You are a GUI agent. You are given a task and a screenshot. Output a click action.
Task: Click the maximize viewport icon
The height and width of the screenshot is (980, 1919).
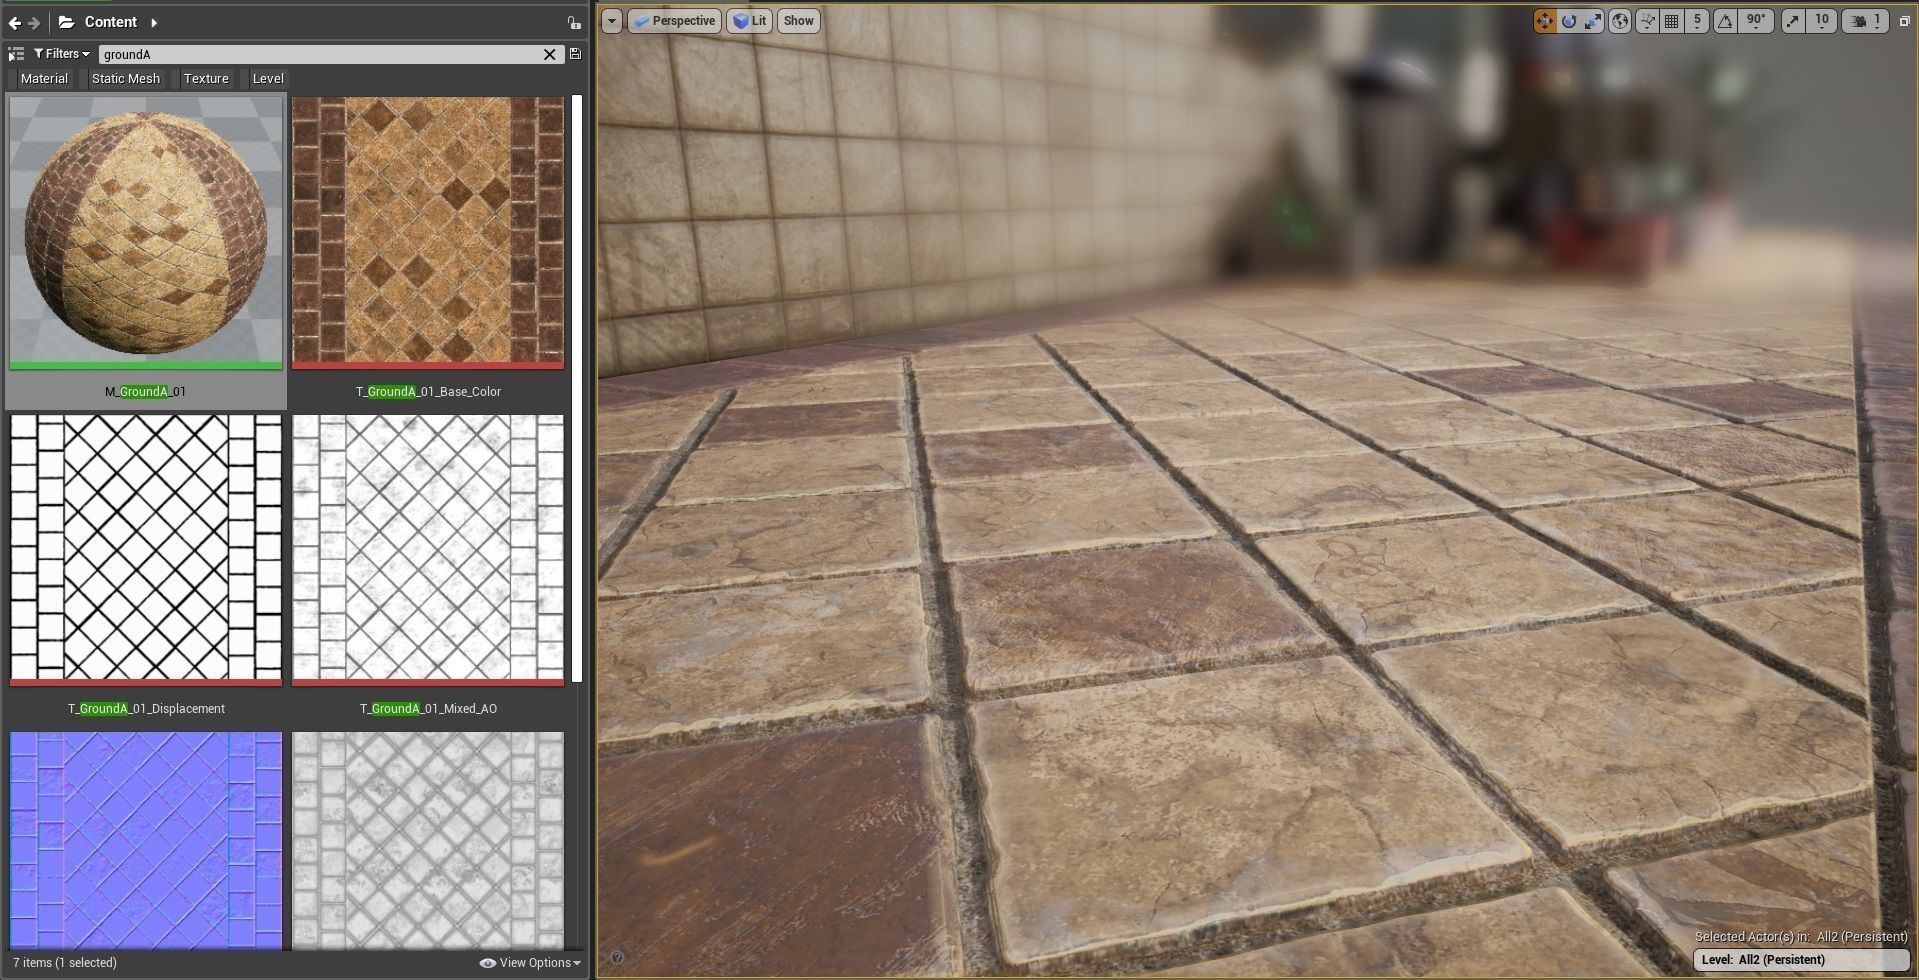click(x=1905, y=19)
